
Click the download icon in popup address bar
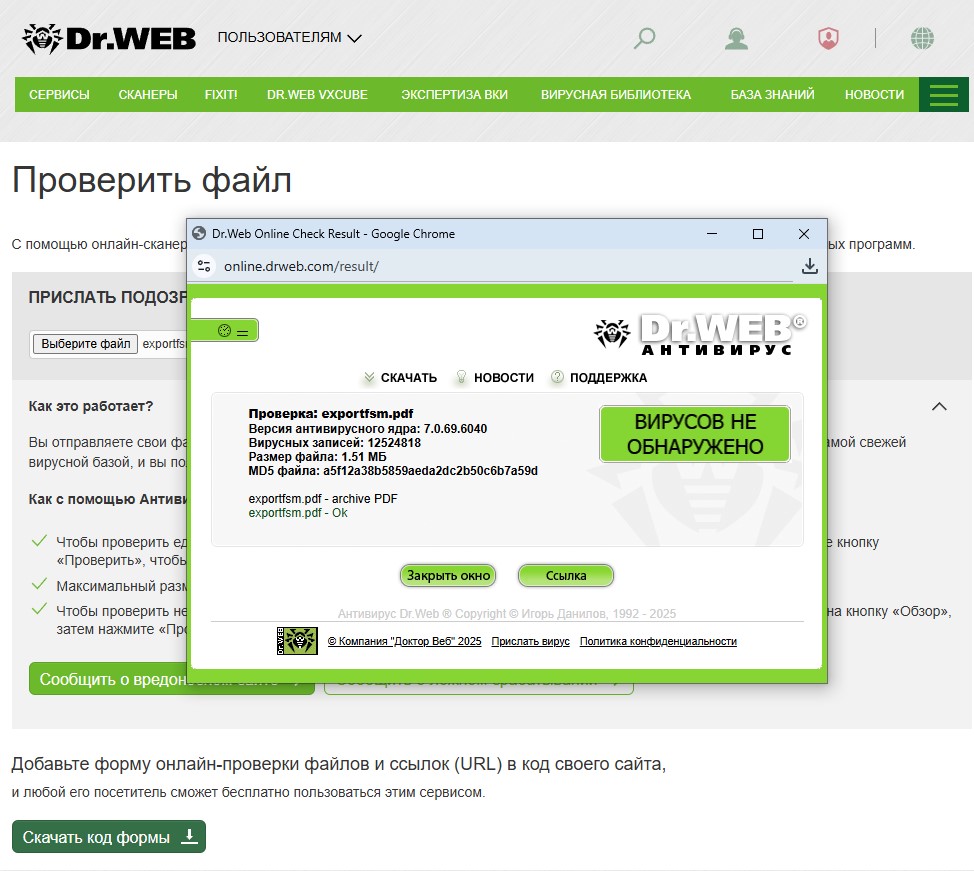point(809,267)
